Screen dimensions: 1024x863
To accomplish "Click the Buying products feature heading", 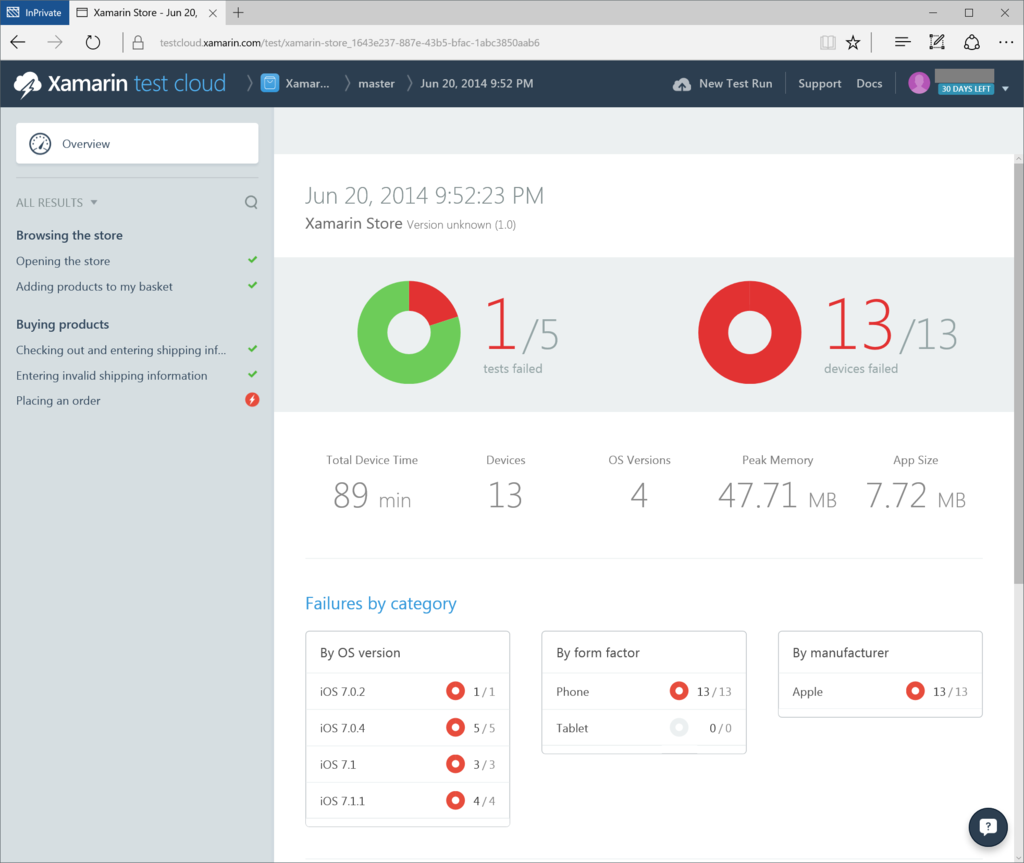I will point(63,324).
